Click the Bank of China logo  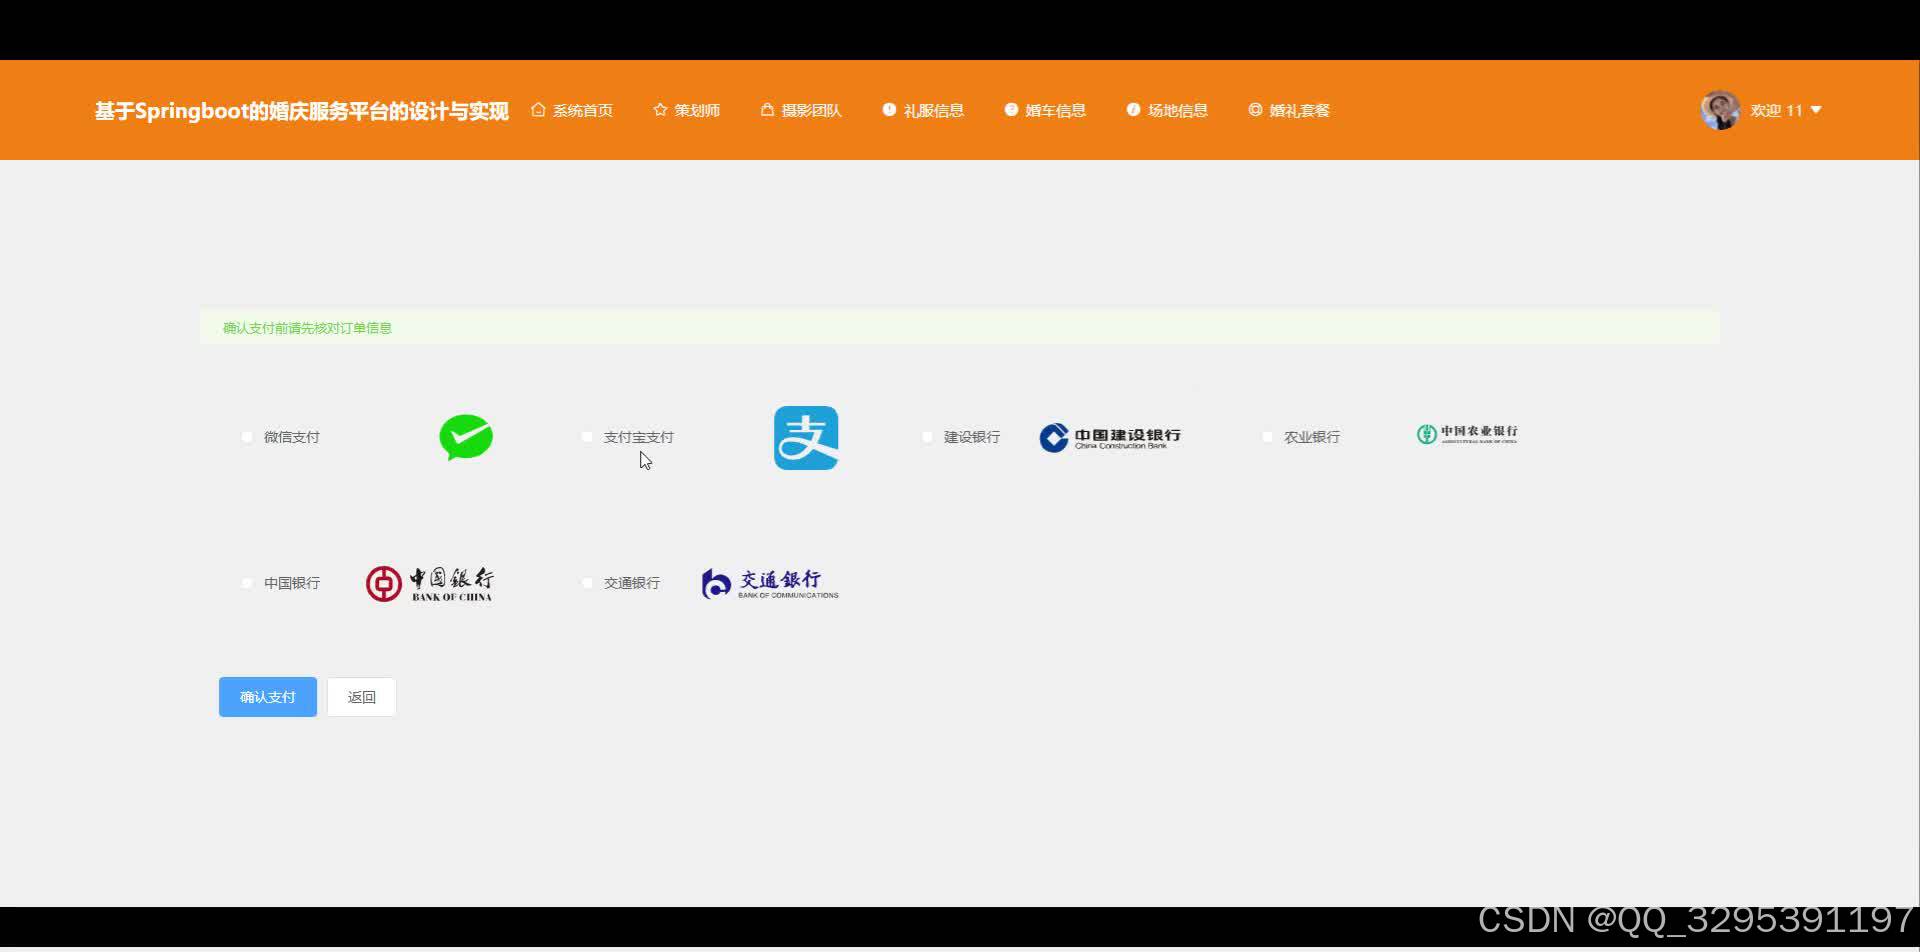coord(430,584)
